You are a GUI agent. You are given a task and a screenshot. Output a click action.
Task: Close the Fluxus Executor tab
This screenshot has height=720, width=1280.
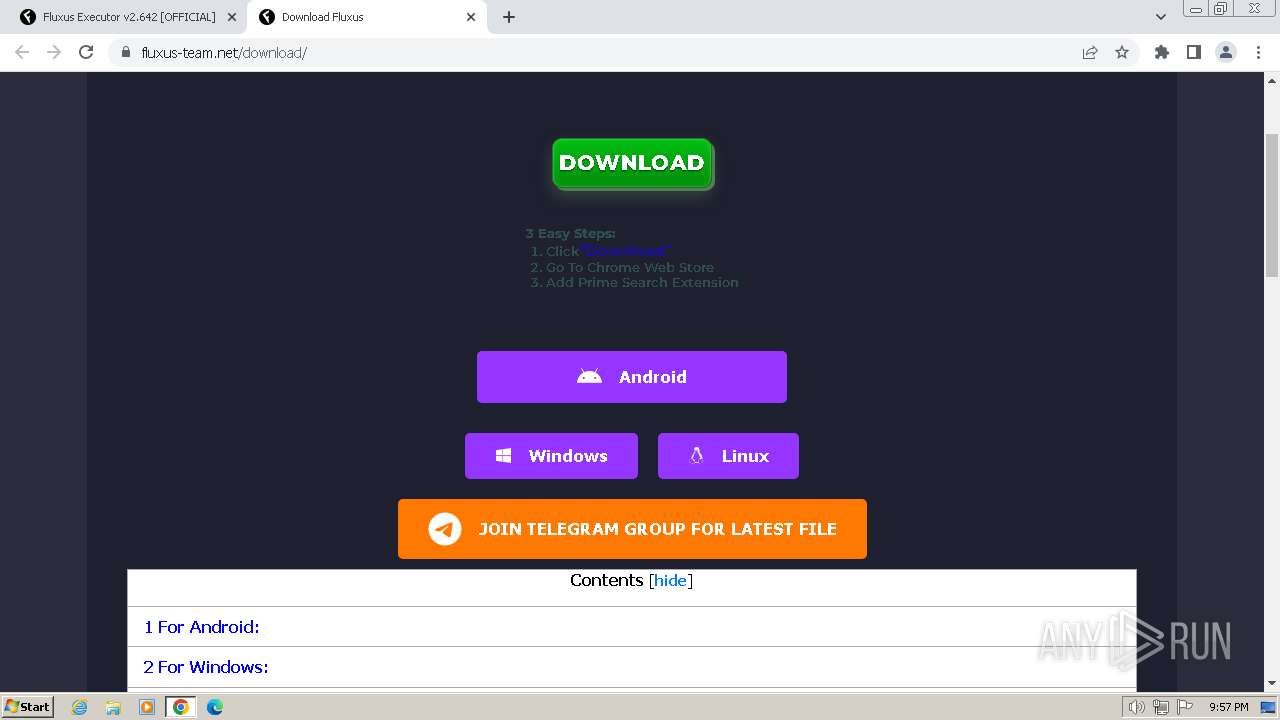point(231,17)
